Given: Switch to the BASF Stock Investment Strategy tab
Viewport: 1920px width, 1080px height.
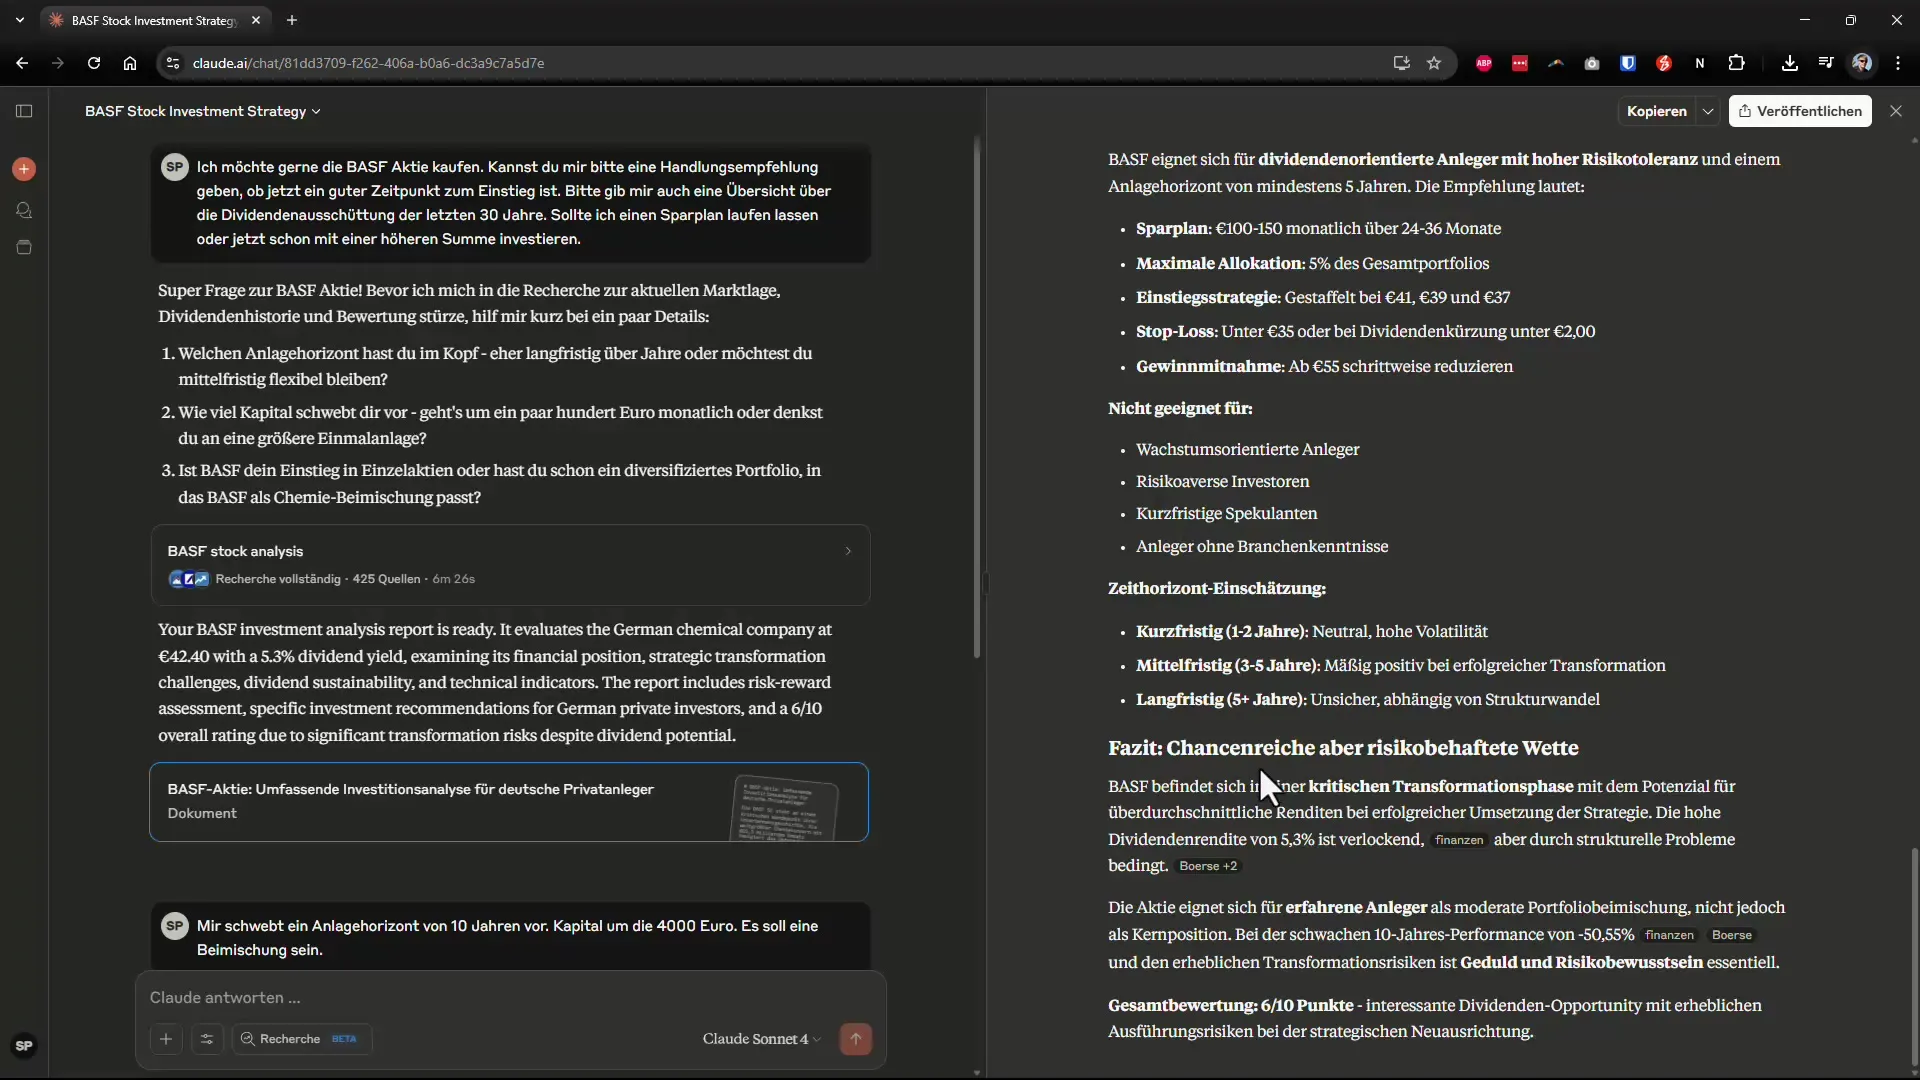Looking at the screenshot, I should 153,20.
